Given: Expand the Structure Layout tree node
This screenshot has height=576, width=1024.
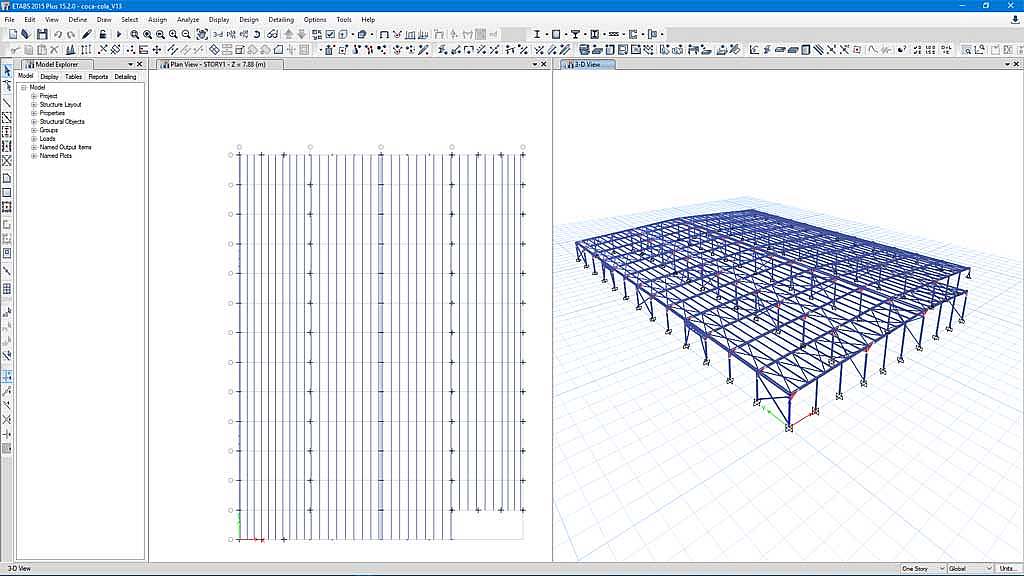Looking at the screenshot, I should 33,105.
